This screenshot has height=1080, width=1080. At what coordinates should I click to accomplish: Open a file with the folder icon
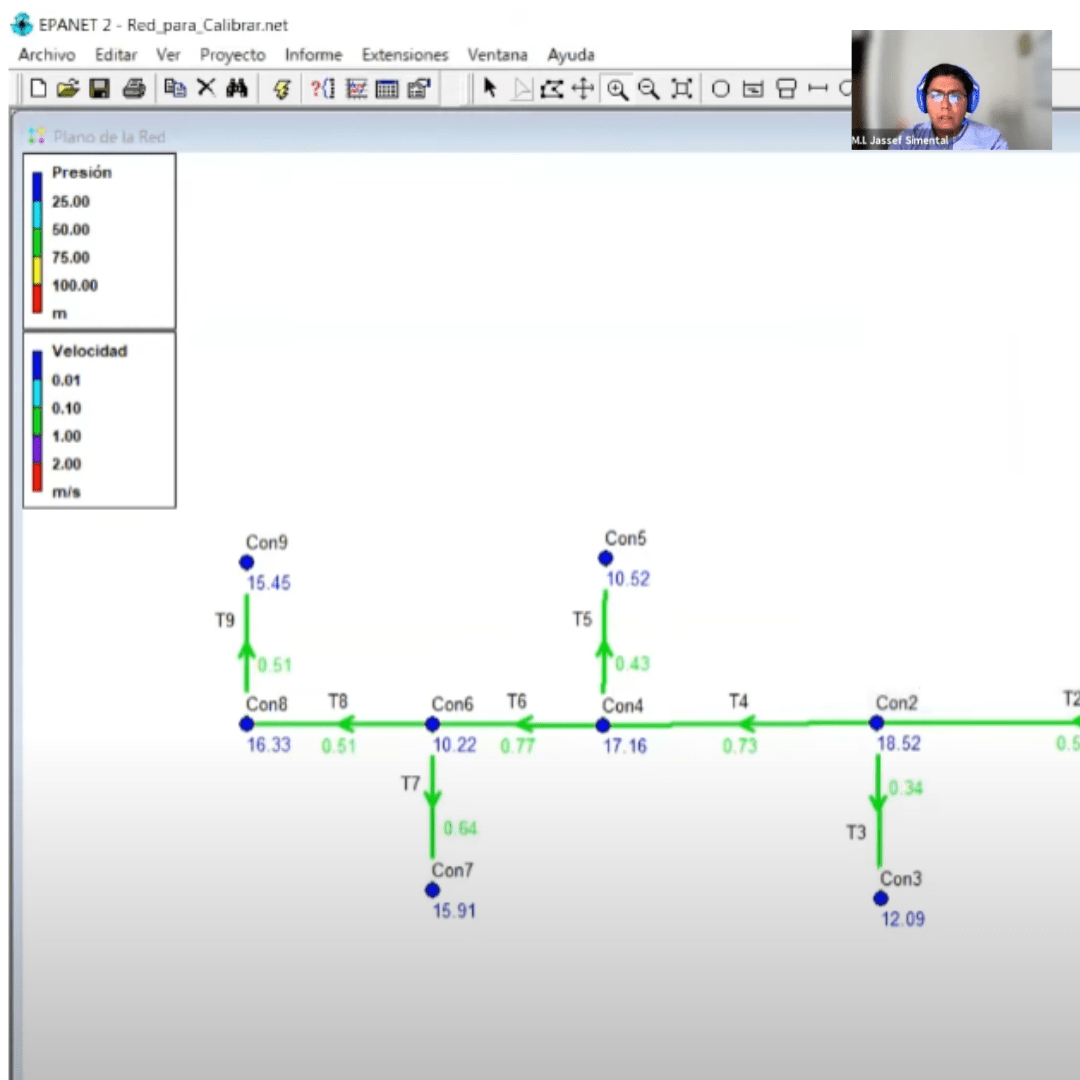(x=68, y=89)
